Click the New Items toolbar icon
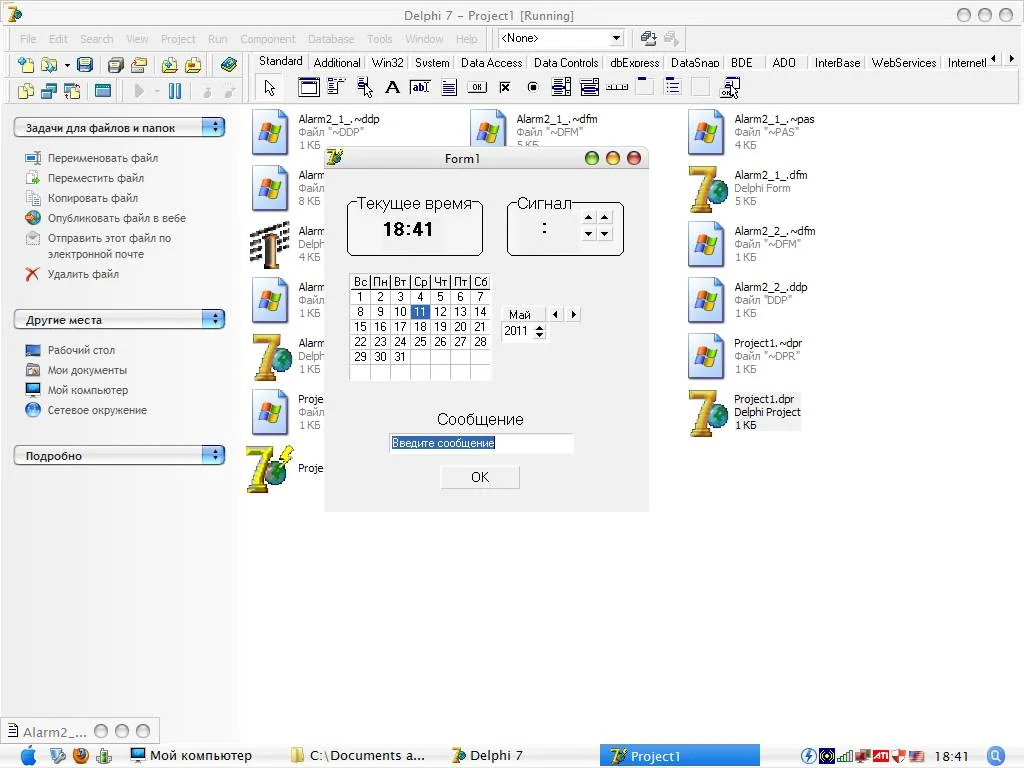1024x768 pixels. 26,65
